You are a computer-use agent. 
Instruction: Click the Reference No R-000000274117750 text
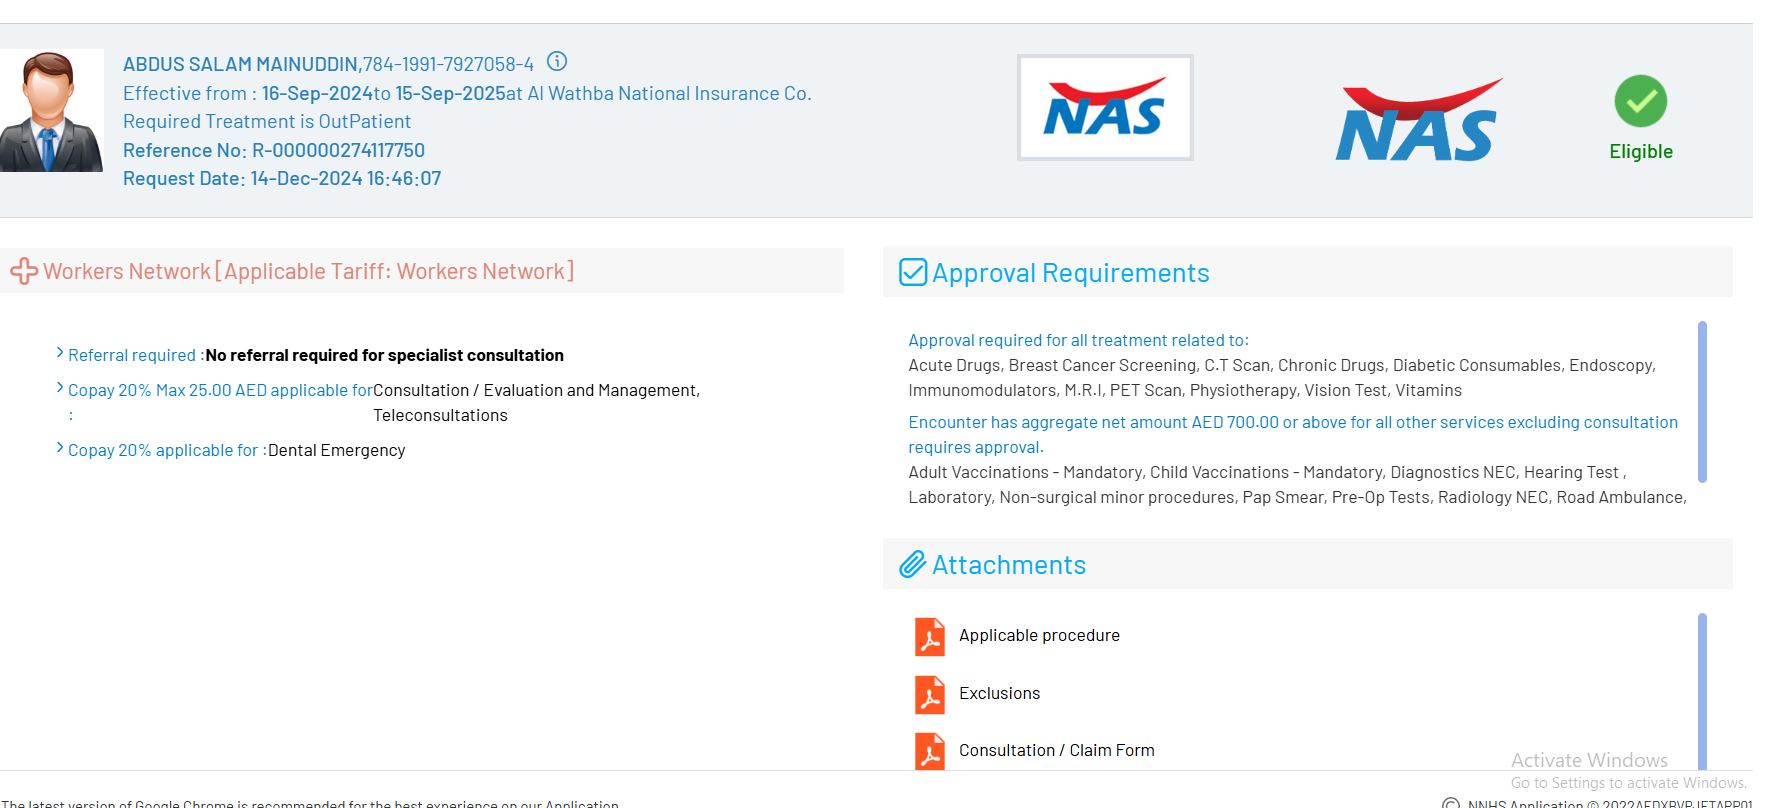click(x=274, y=150)
